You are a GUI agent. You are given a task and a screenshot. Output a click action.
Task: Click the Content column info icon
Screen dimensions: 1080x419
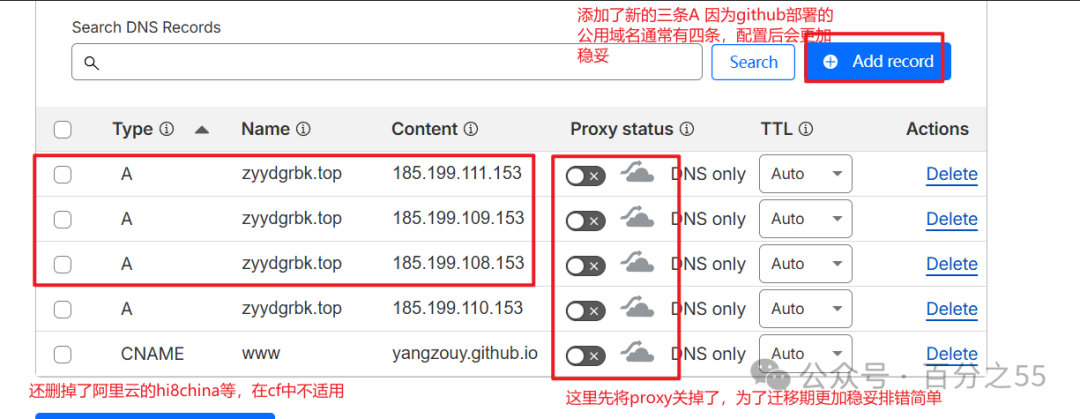point(471,129)
